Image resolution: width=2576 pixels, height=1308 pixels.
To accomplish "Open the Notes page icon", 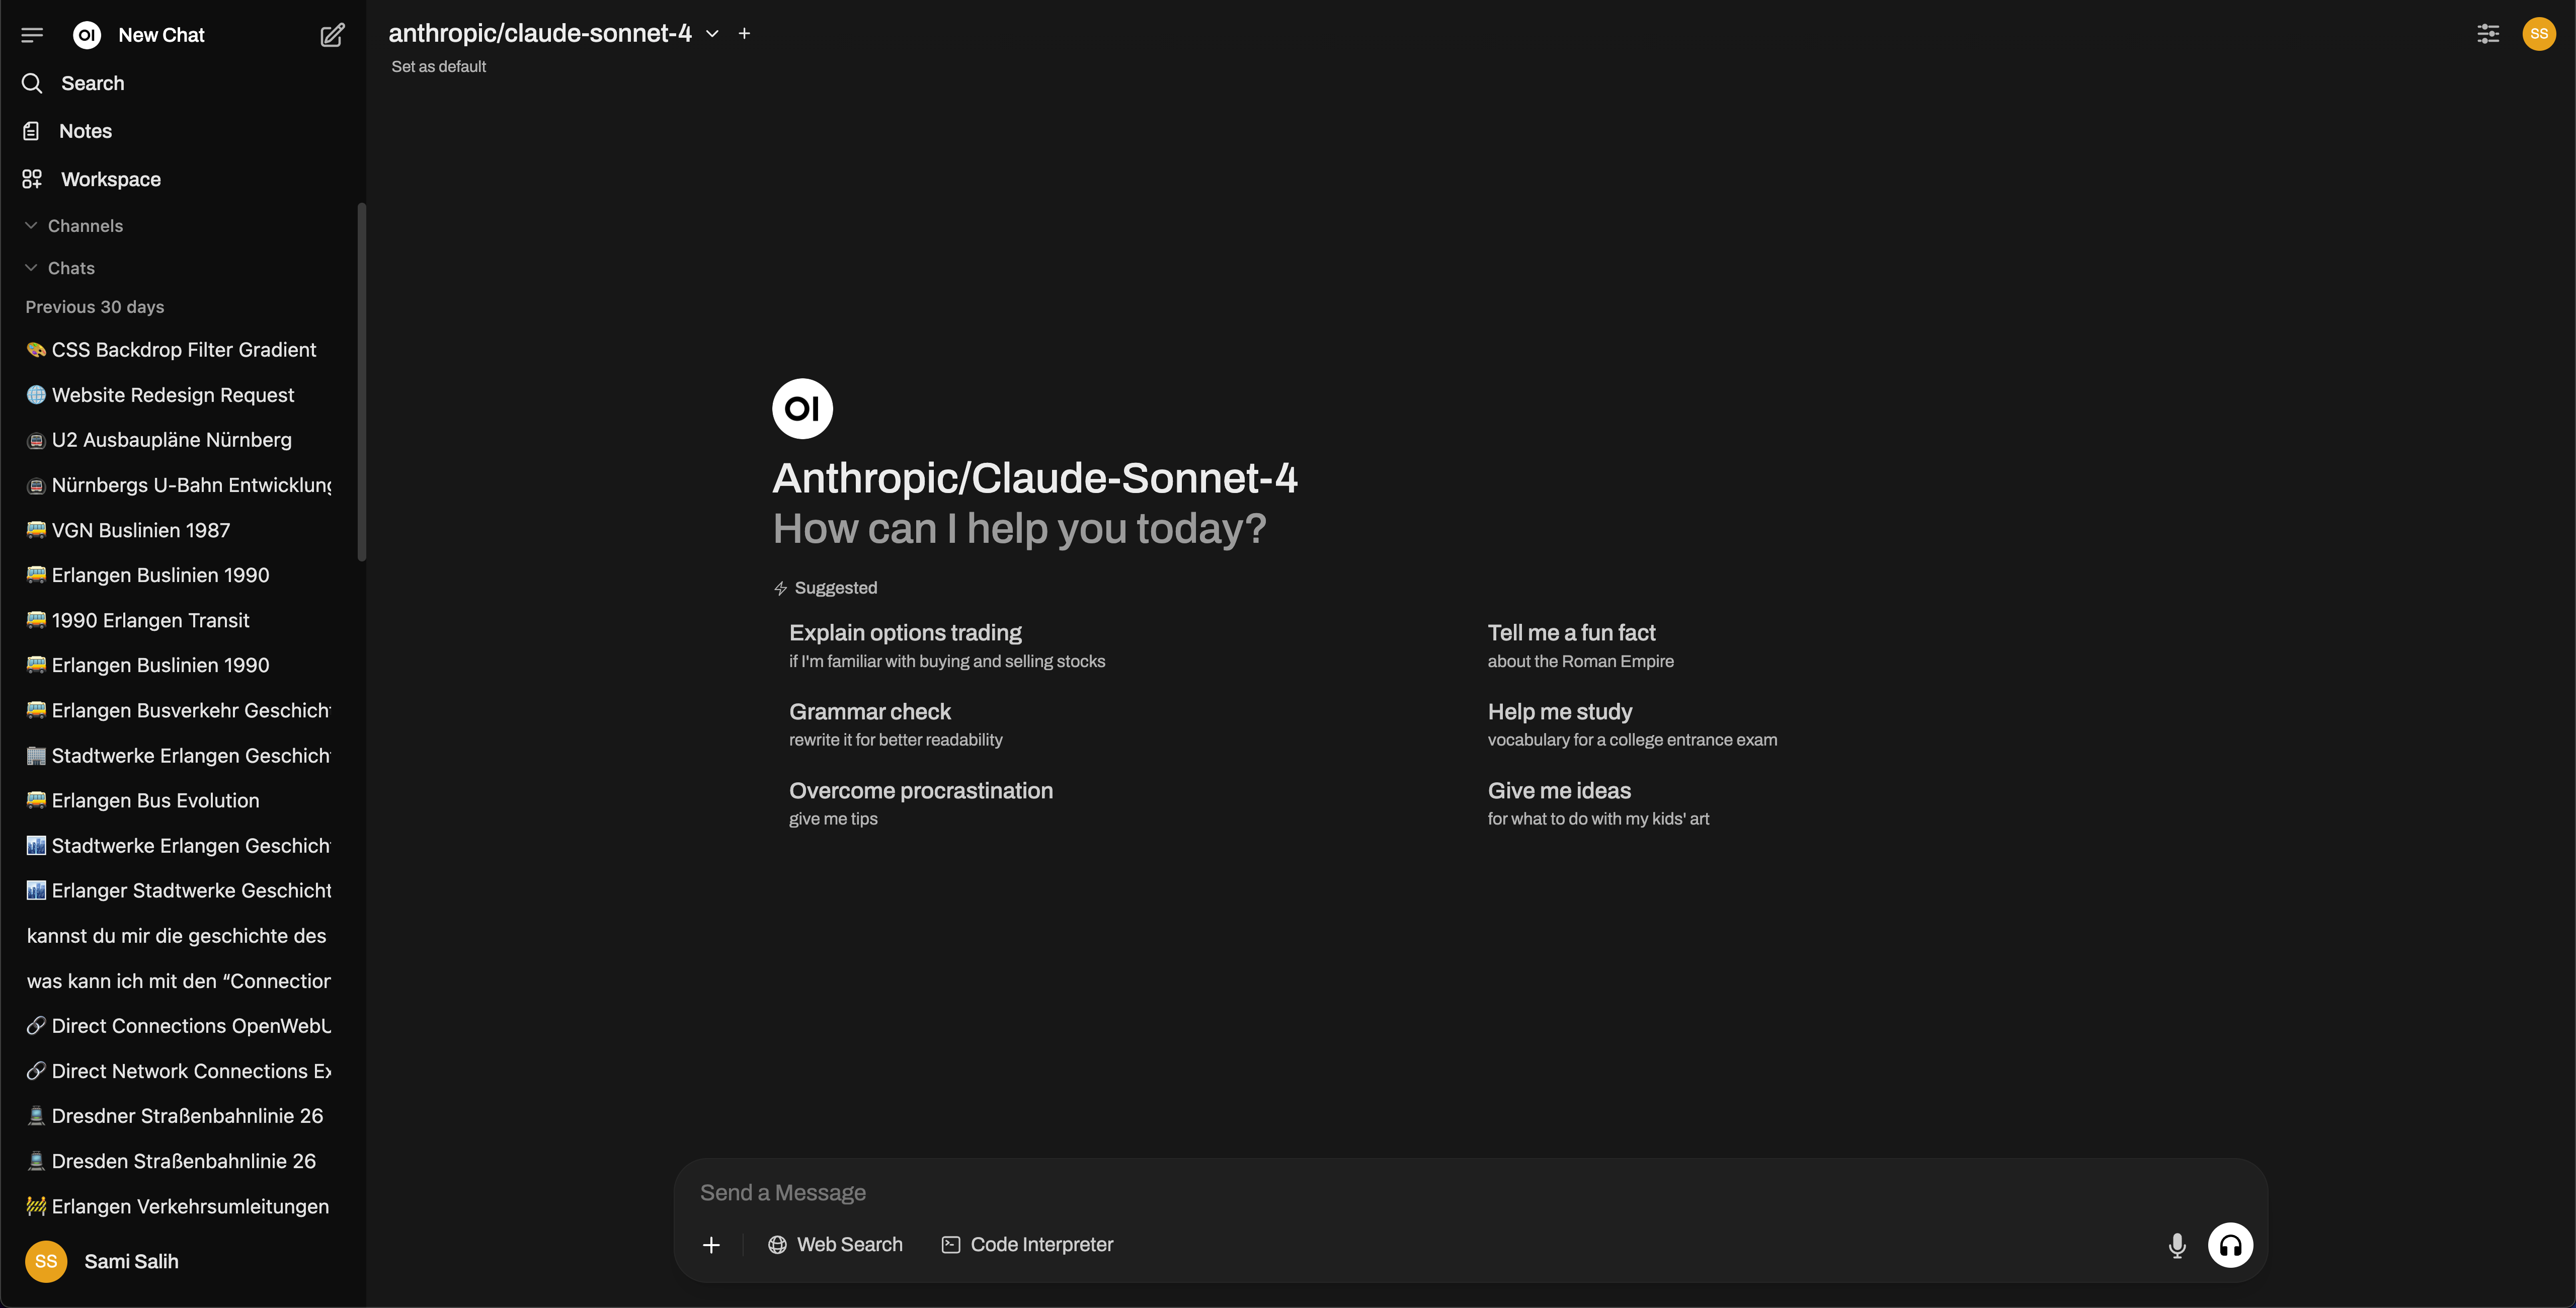I will (32, 131).
